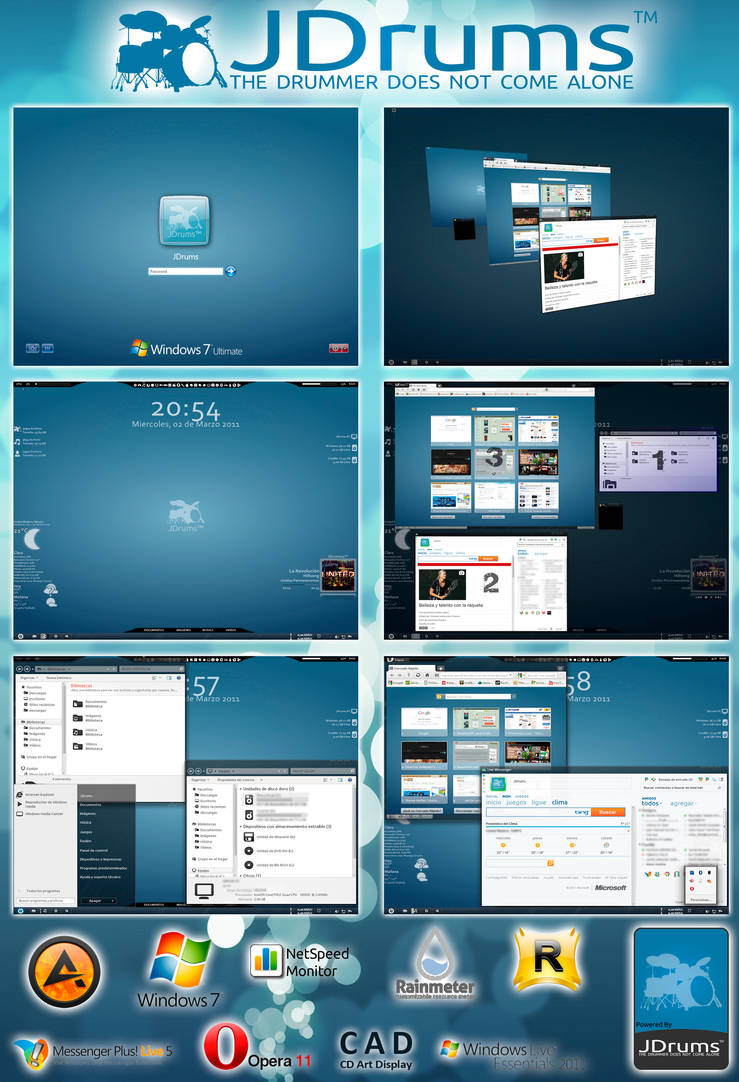
Task: Open the NetSpeed Monitor bar-chart icon
Action: [x=266, y=961]
